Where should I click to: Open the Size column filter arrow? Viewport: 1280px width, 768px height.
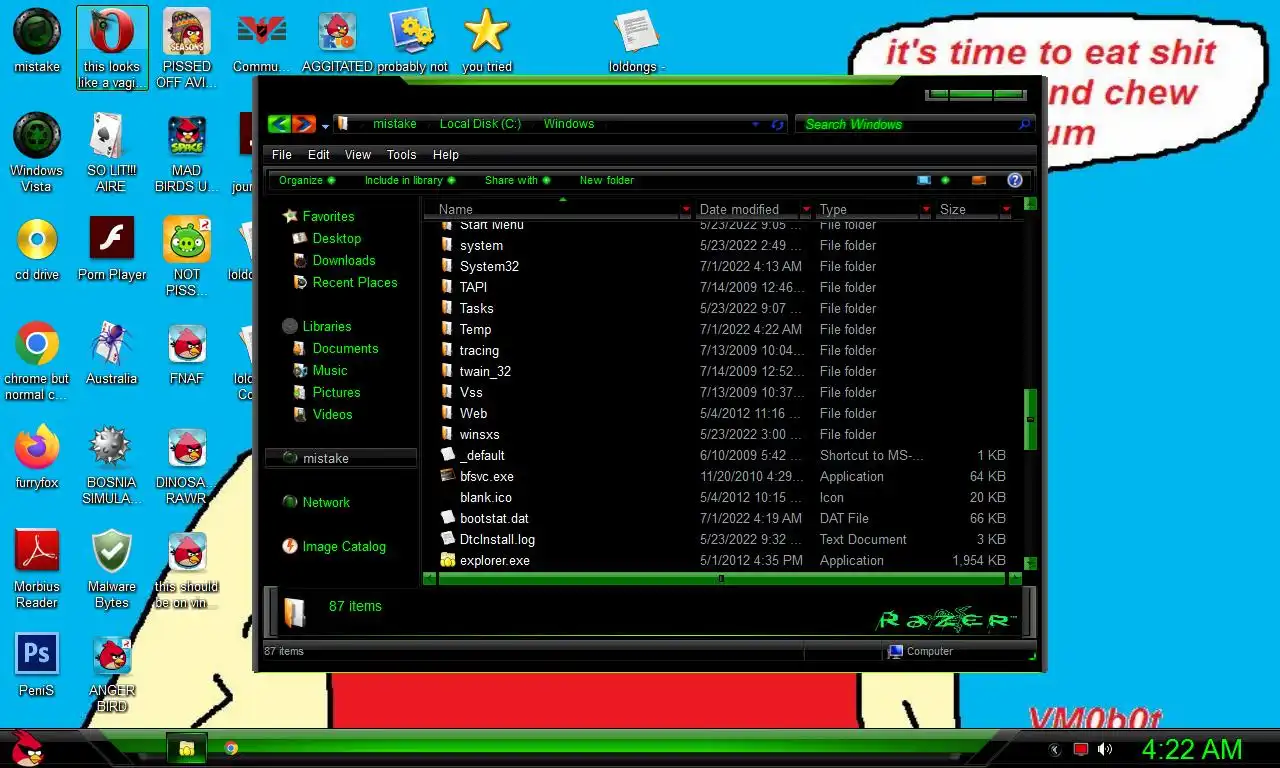click(x=1006, y=210)
